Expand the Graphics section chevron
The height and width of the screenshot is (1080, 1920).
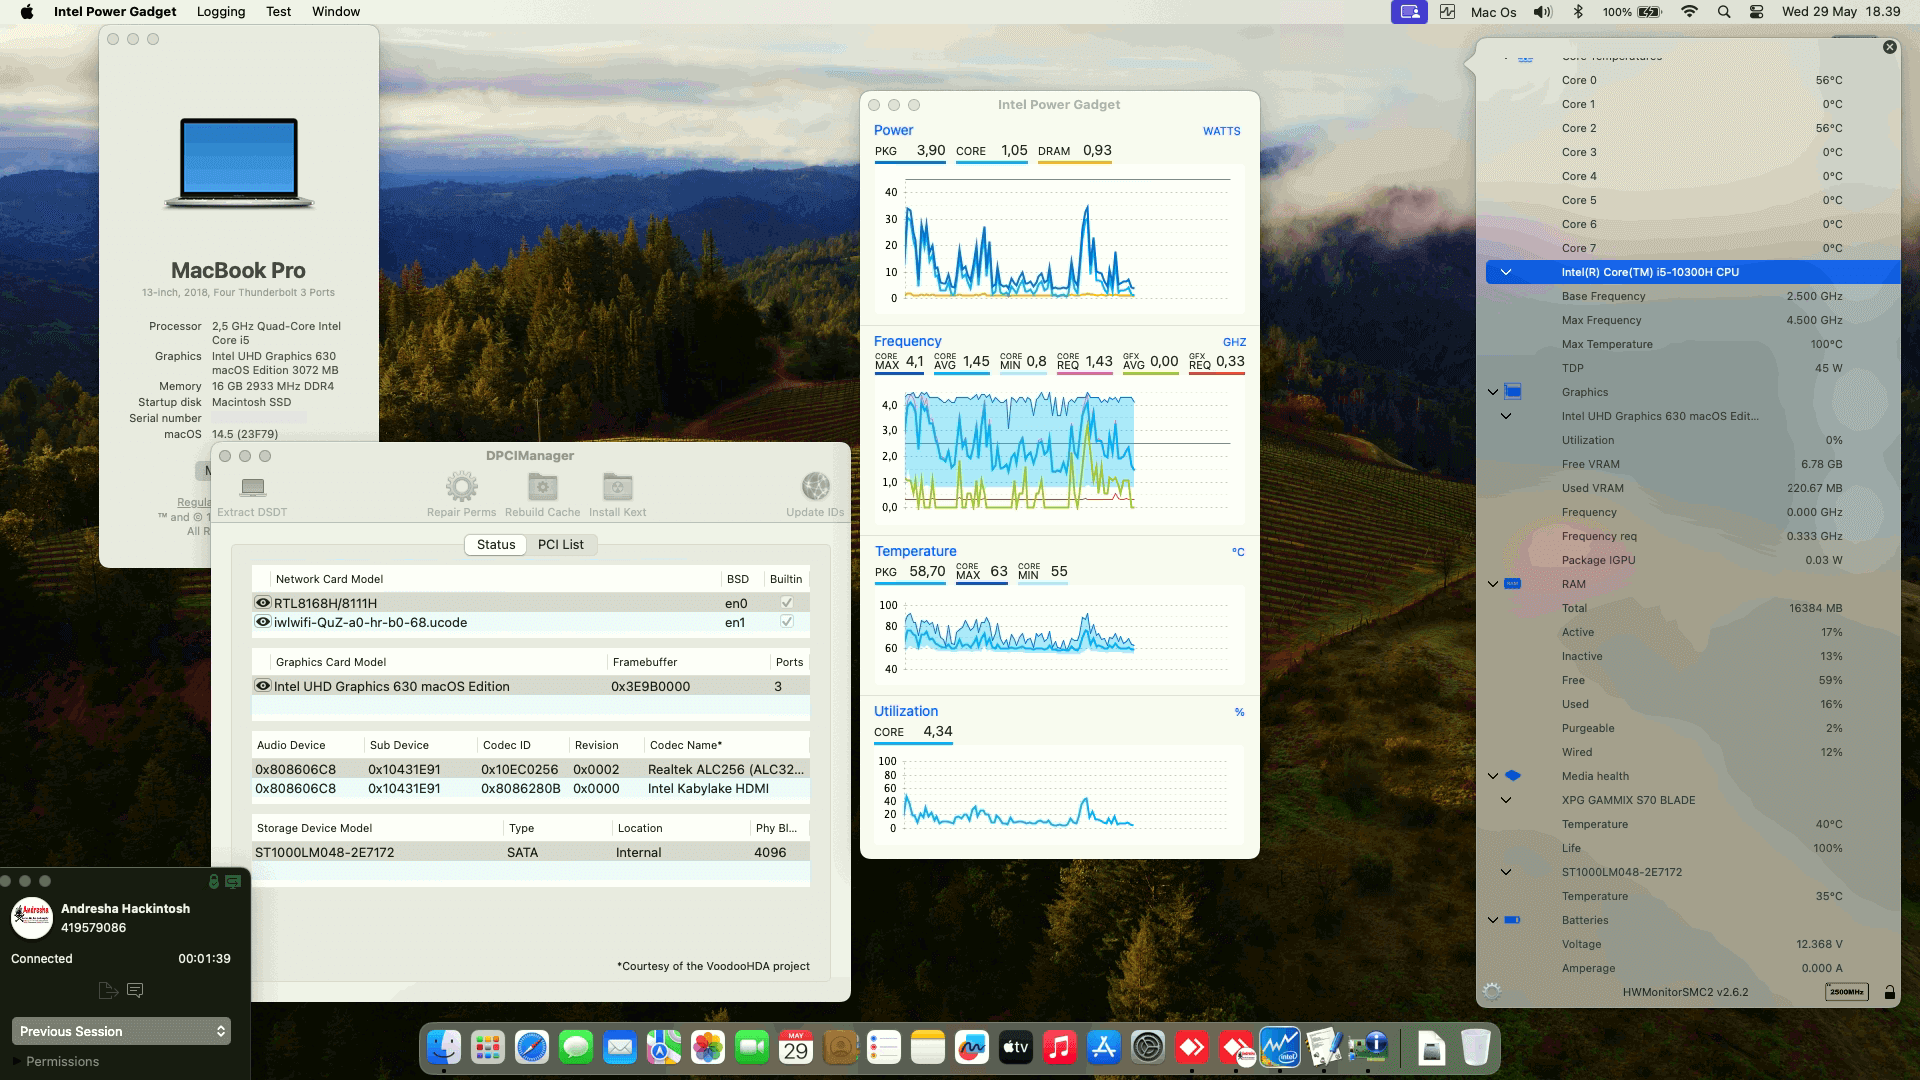[x=1492, y=391]
